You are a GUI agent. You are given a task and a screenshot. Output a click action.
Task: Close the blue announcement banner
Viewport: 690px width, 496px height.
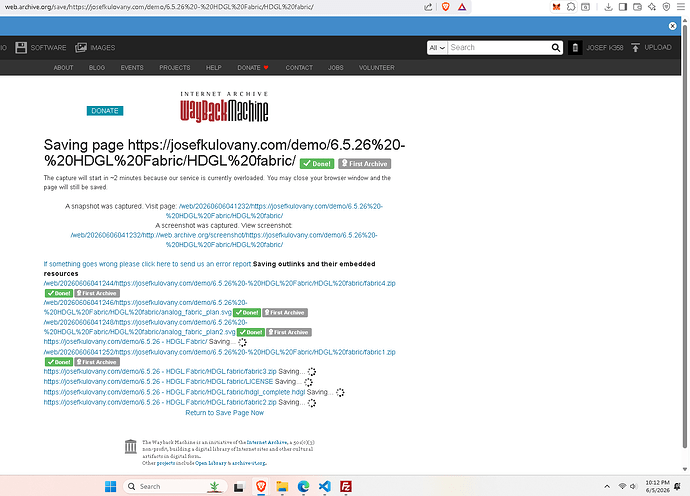tap(672, 26)
